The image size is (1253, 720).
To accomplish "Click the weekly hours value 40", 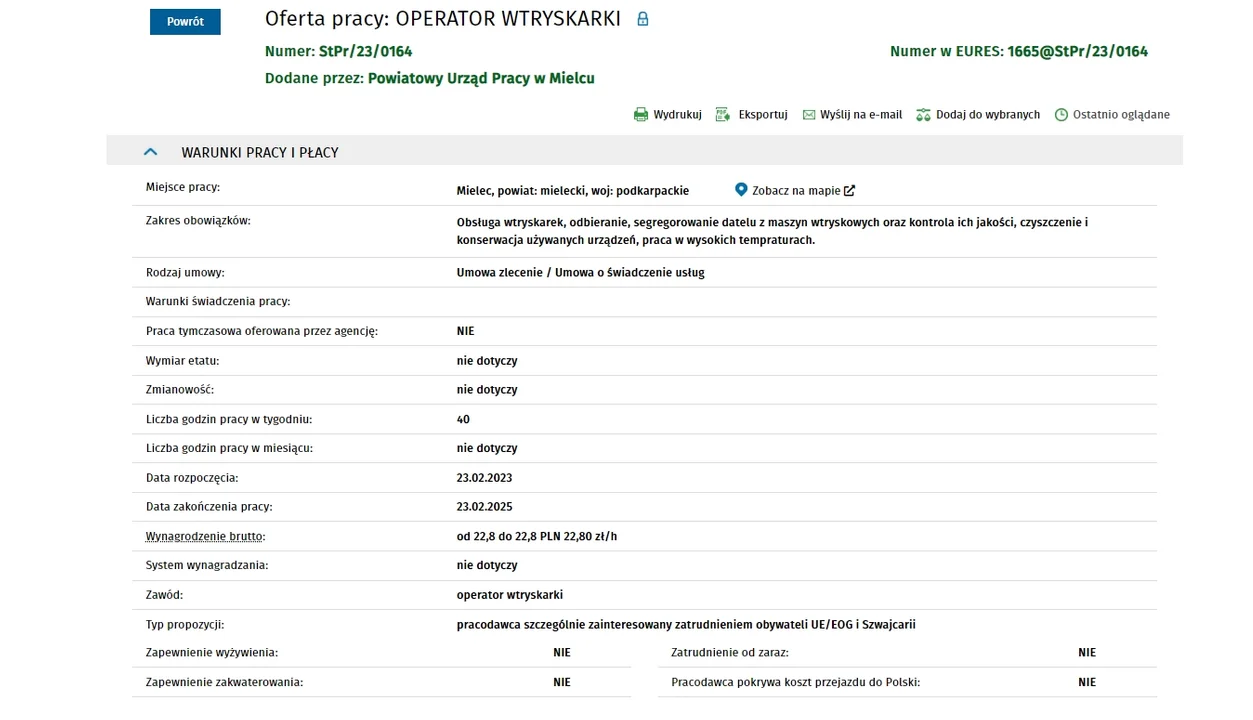I will tap(463, 420).
